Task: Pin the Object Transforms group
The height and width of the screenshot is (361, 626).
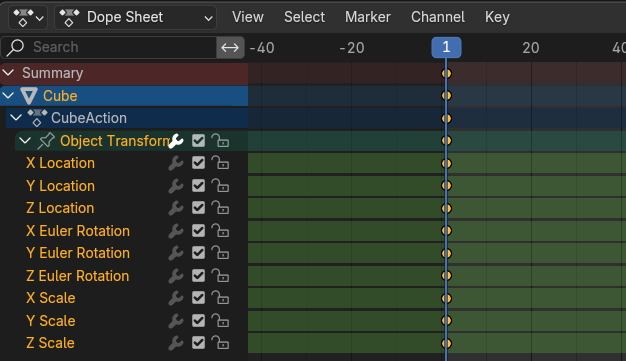Action: [46, 141]
